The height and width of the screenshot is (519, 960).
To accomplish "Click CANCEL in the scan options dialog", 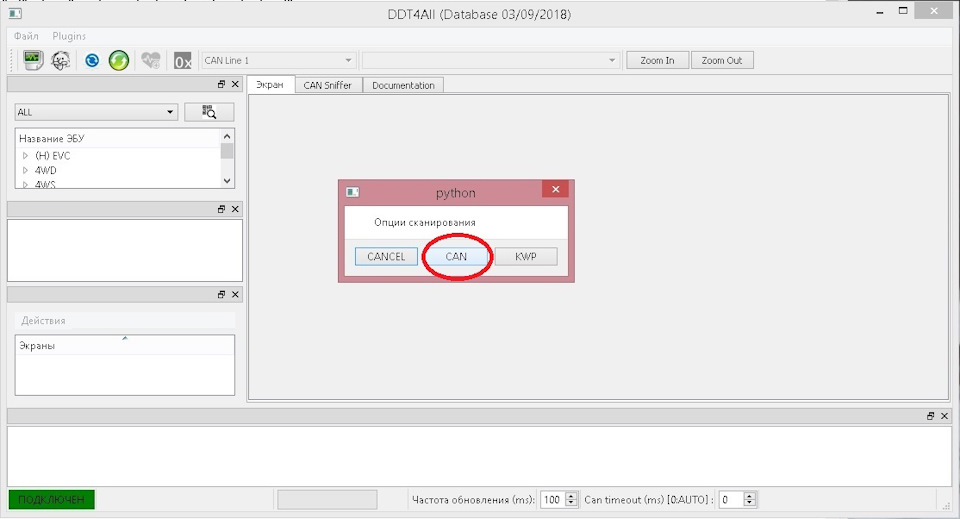I will pyautogui.click(x=386, y=256).
